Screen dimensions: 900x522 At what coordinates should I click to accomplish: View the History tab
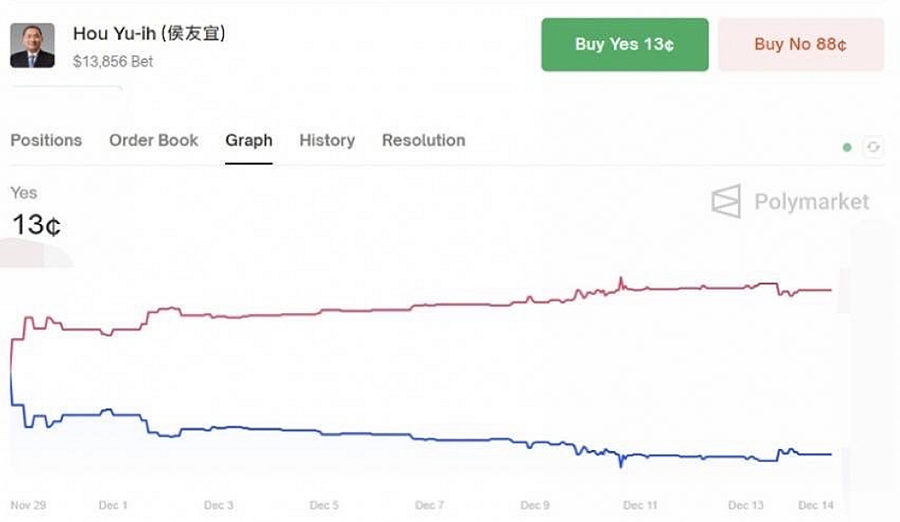tap(327, 140)
